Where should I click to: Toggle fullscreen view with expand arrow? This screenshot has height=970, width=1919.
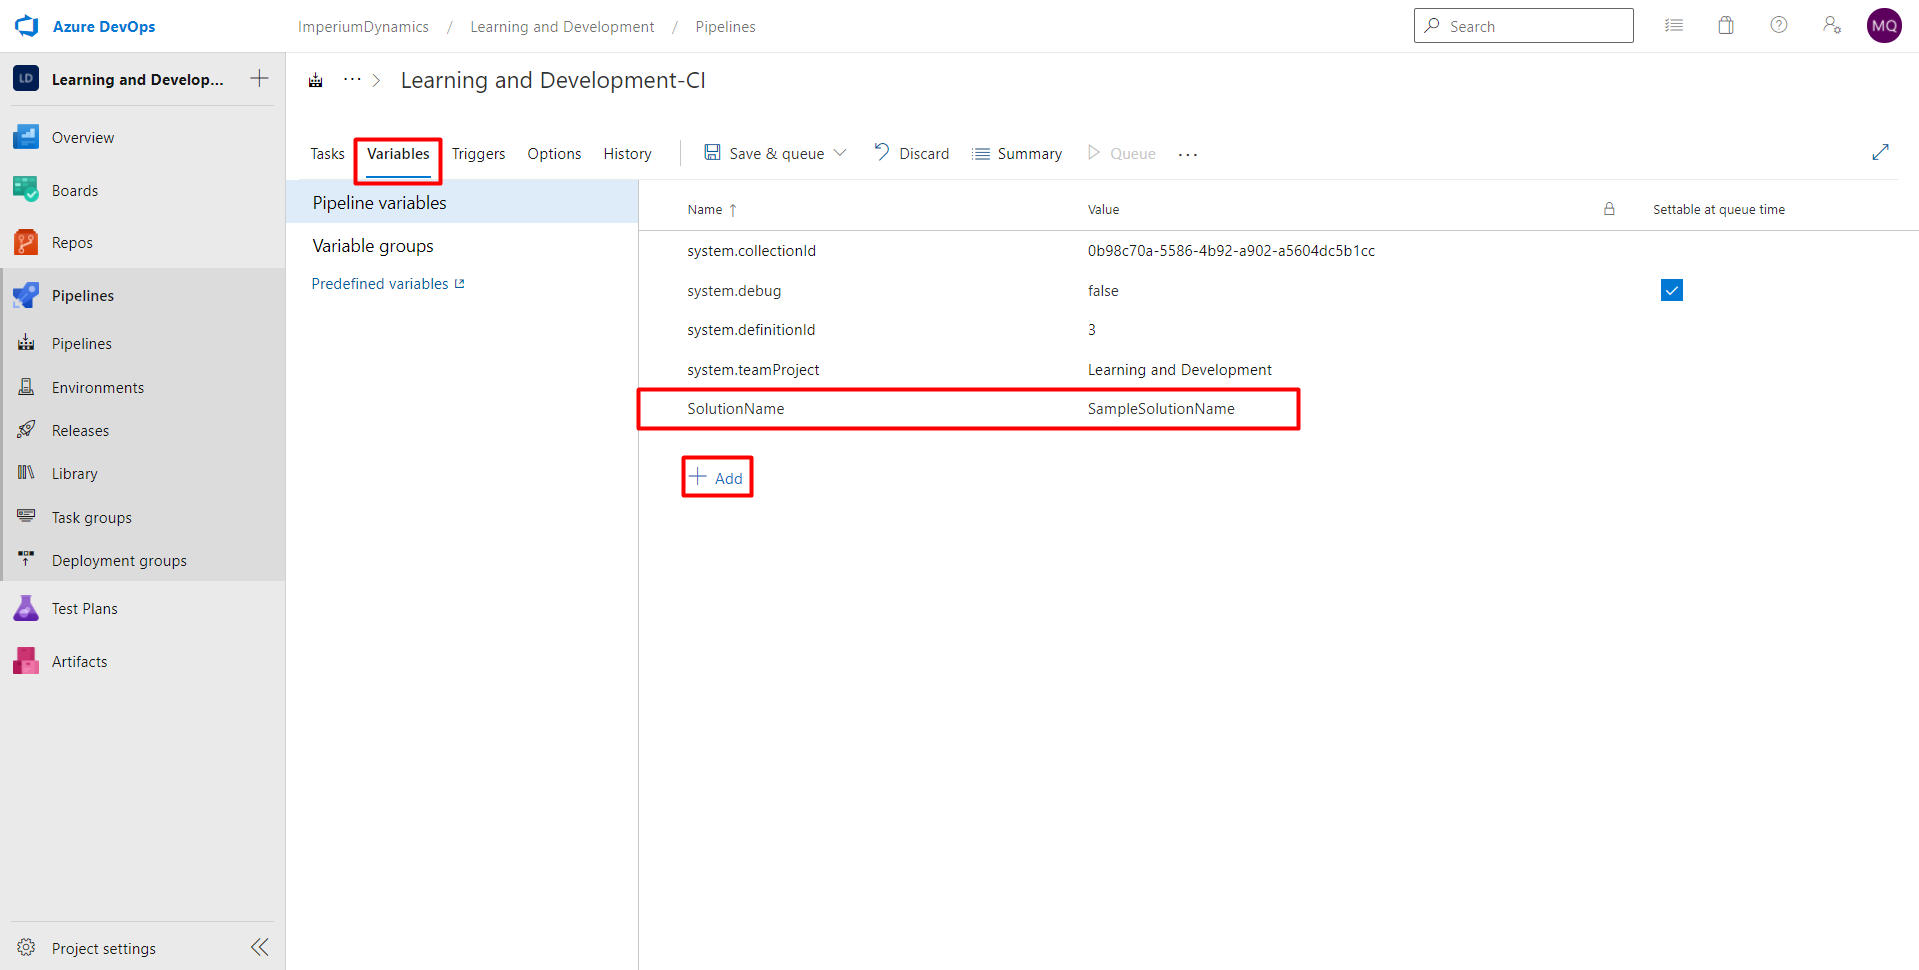tap(1881, 152)
